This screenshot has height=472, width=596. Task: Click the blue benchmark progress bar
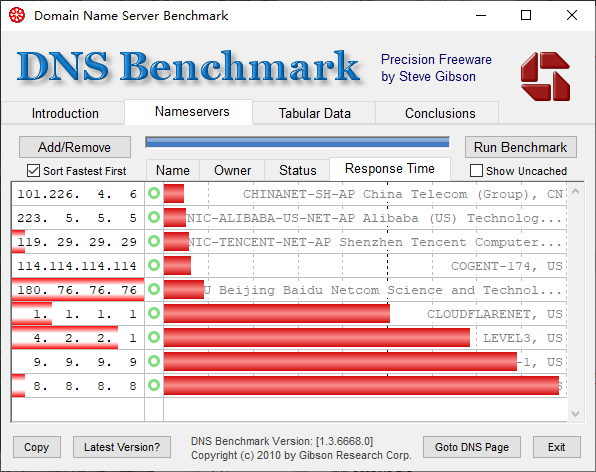tap(297, 143)
